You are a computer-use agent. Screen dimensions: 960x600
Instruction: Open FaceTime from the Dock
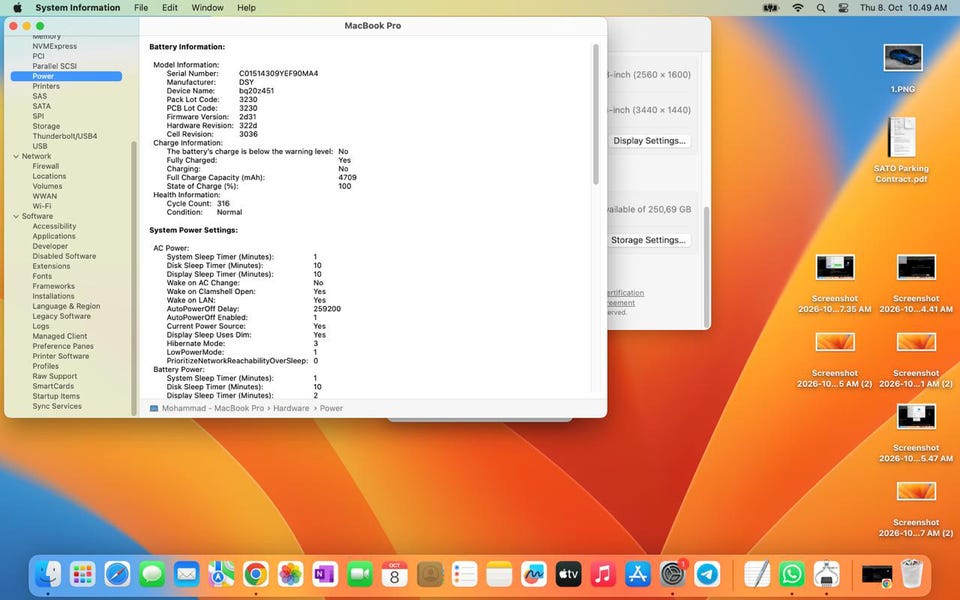[x=360, y=574]
